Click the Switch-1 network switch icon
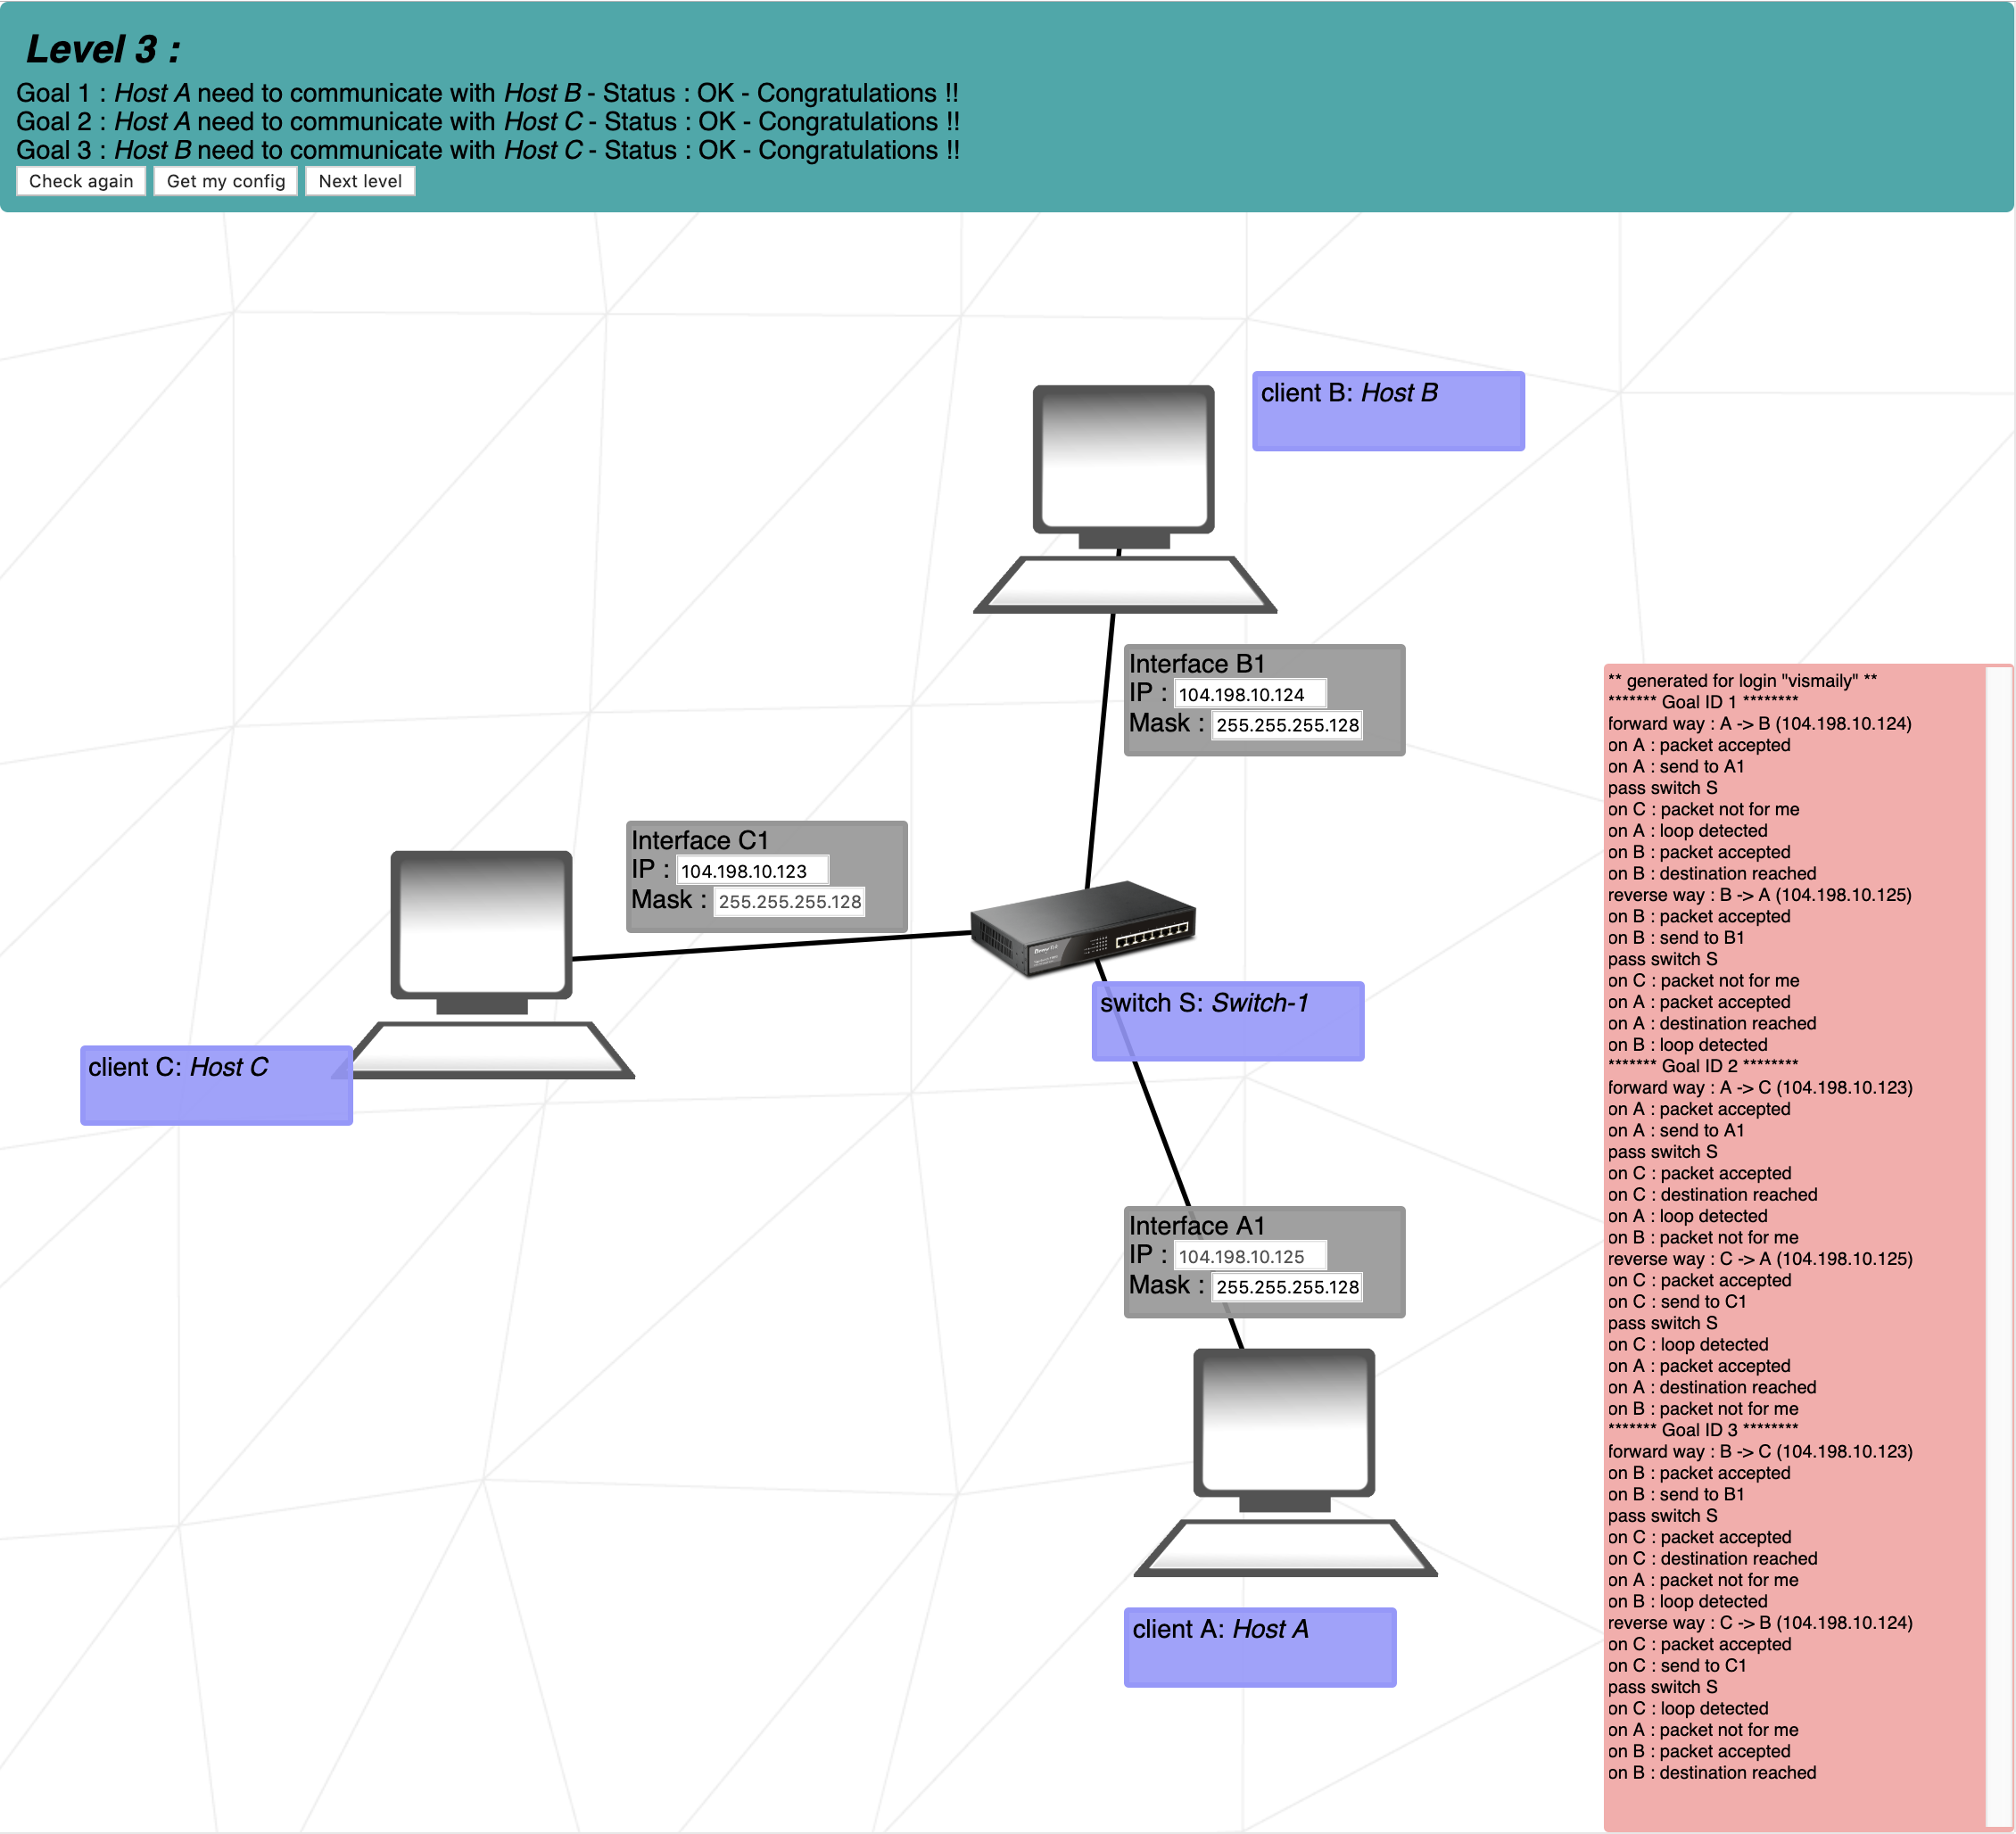This screenshot has height=1834, width=2016. tap(1083, 927)
